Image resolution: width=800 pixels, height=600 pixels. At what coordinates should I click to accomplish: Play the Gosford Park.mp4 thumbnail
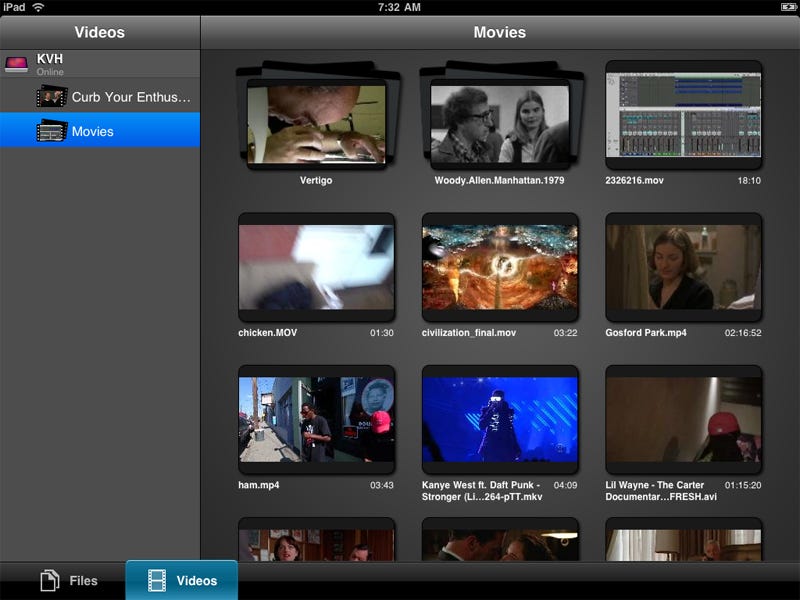click(684, 267)
